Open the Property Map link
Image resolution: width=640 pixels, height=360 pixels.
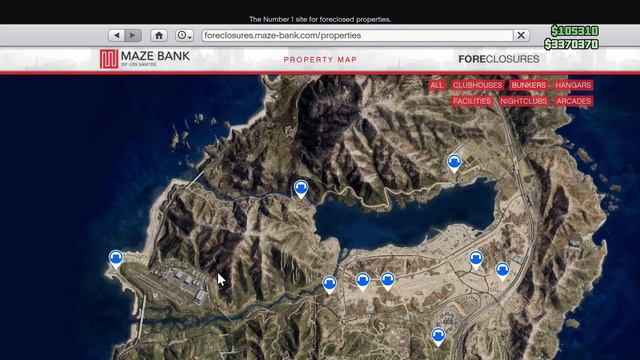[320, 60]
